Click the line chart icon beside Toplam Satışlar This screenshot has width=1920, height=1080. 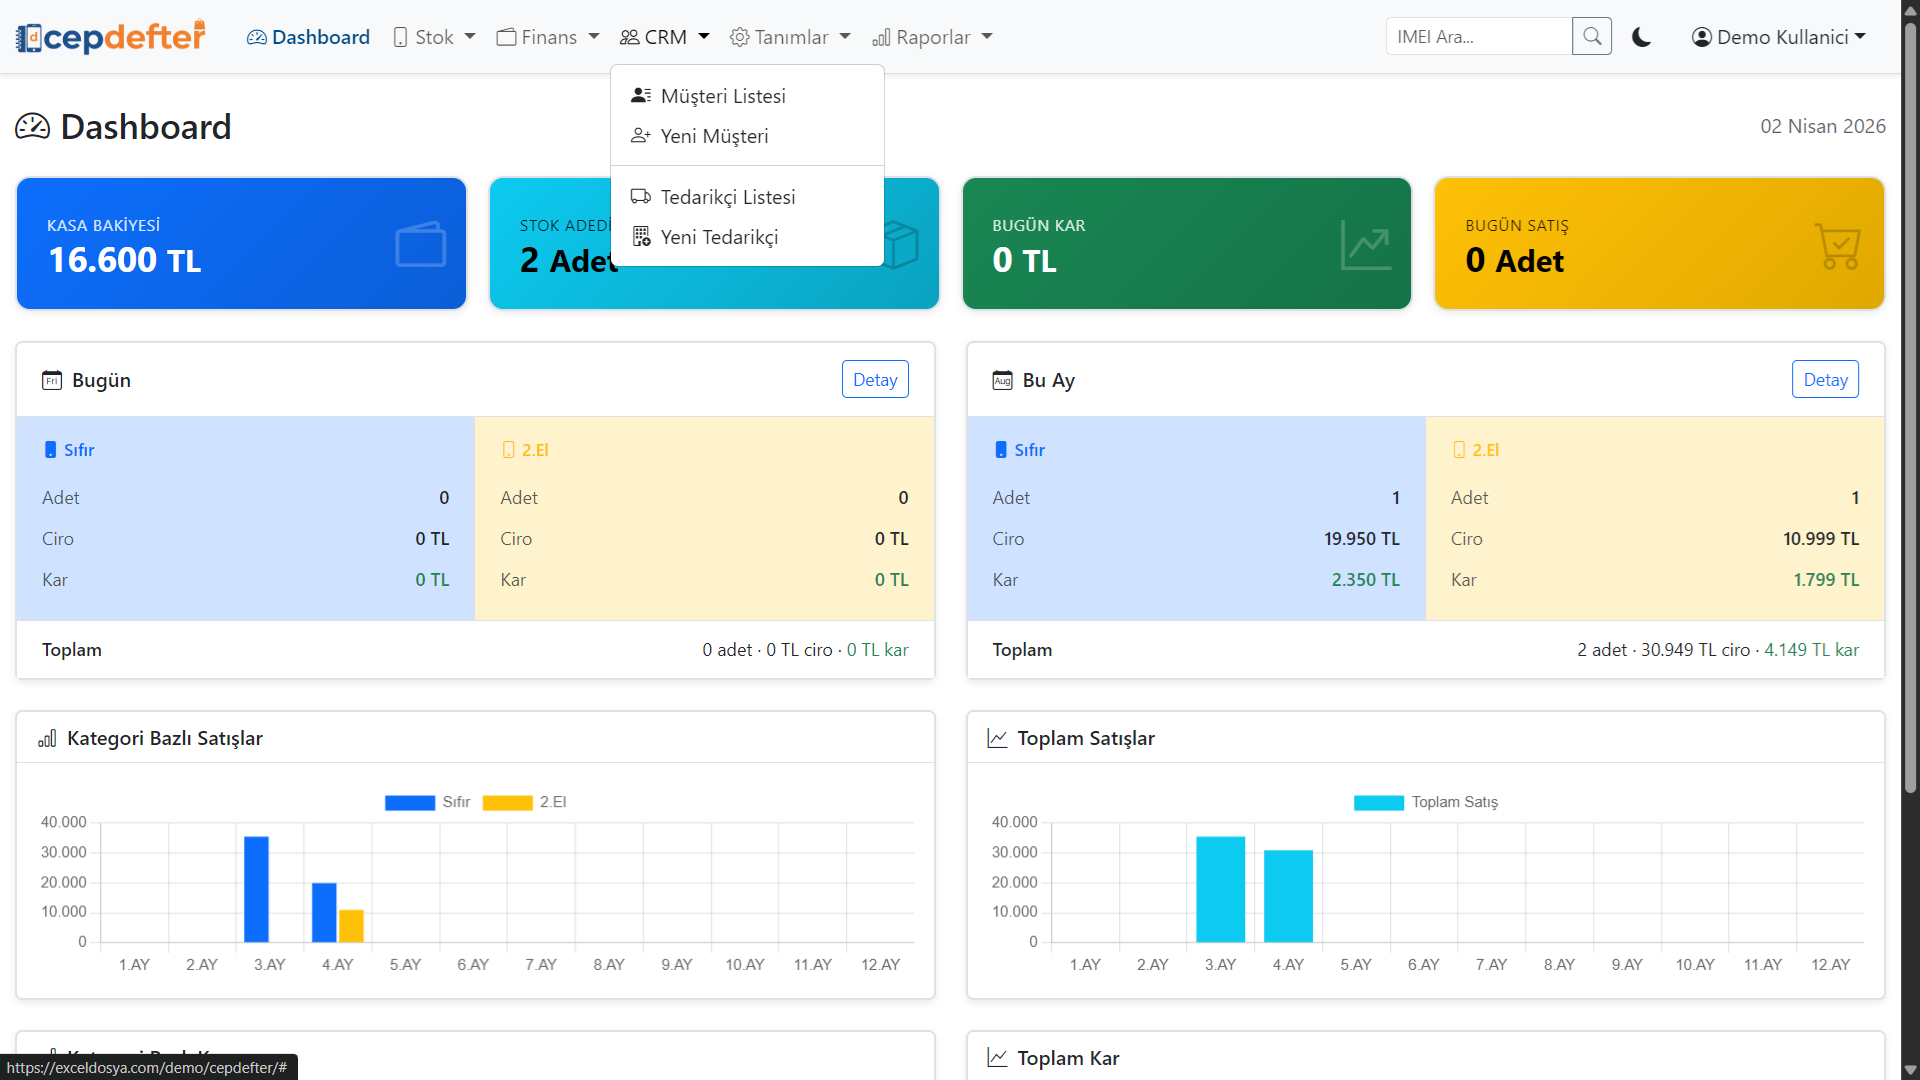[x=997, y=739]
